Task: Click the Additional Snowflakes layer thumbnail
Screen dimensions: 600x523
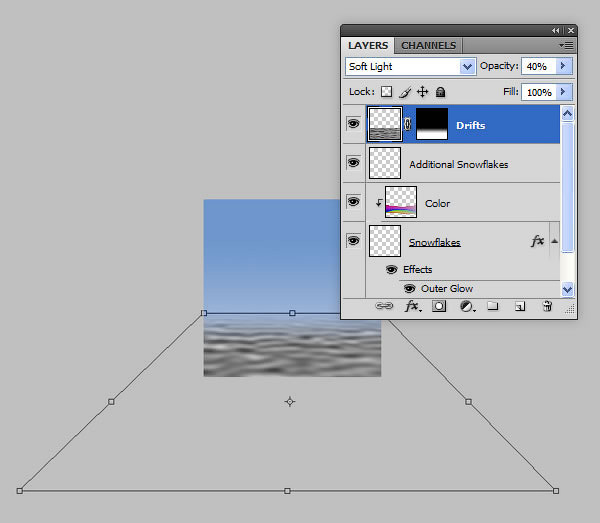Action: point(385,163)
